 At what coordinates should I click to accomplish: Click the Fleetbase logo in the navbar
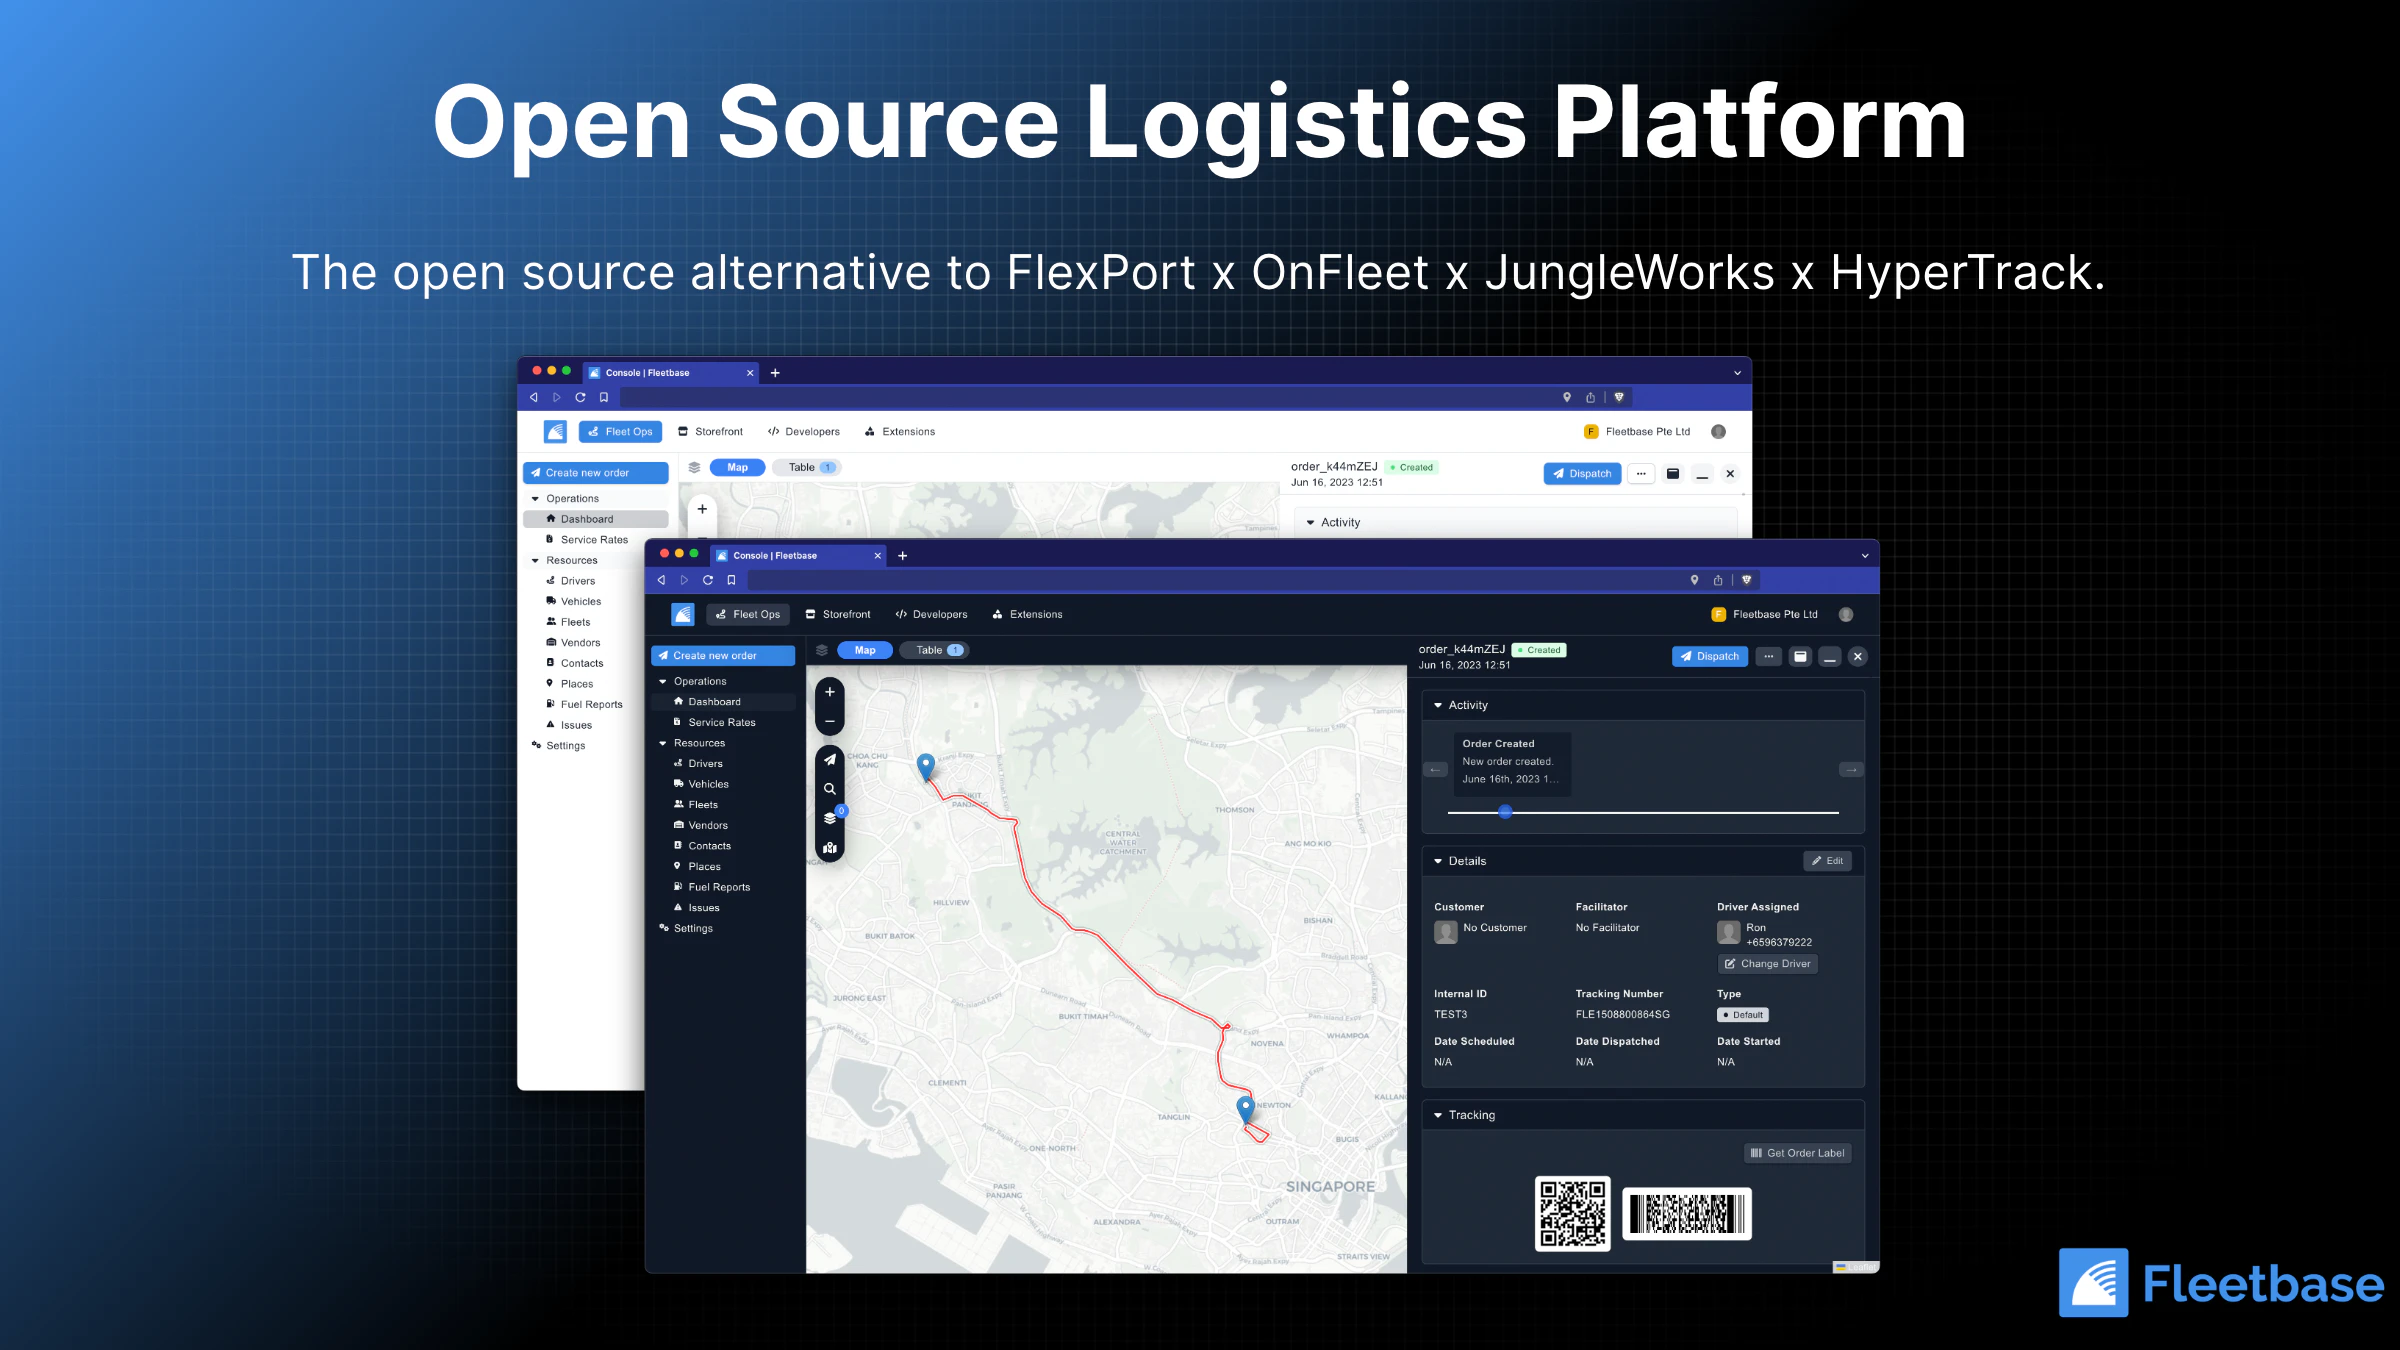(682, 614)
